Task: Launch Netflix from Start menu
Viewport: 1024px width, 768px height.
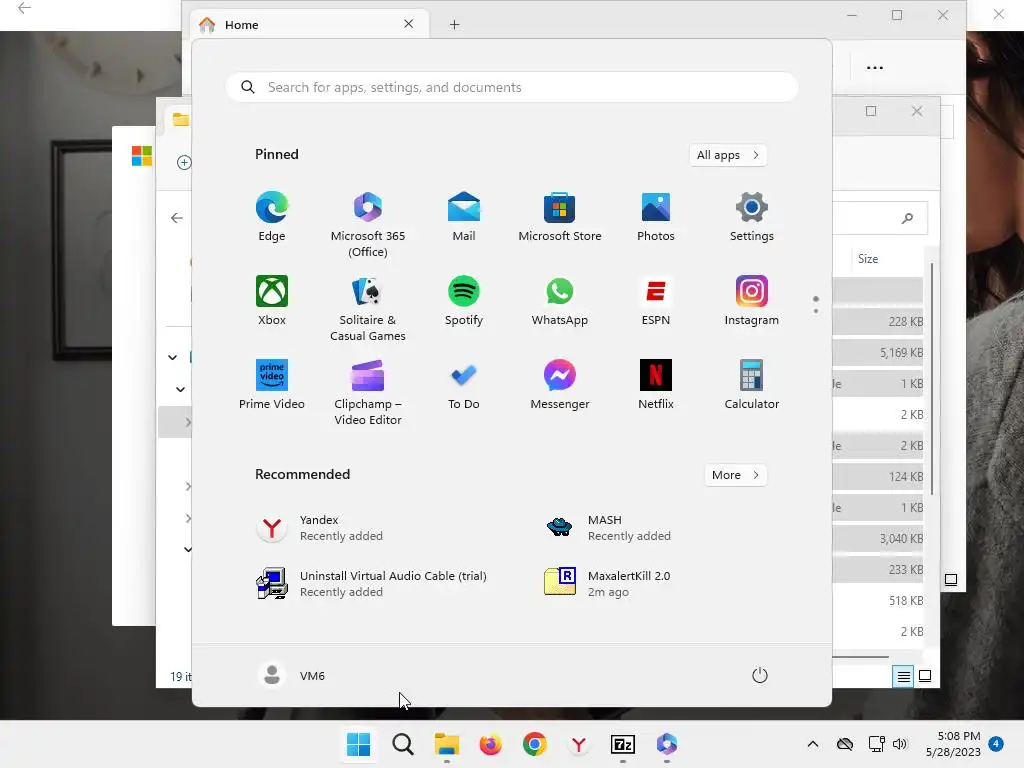Action: click(656, 385)
